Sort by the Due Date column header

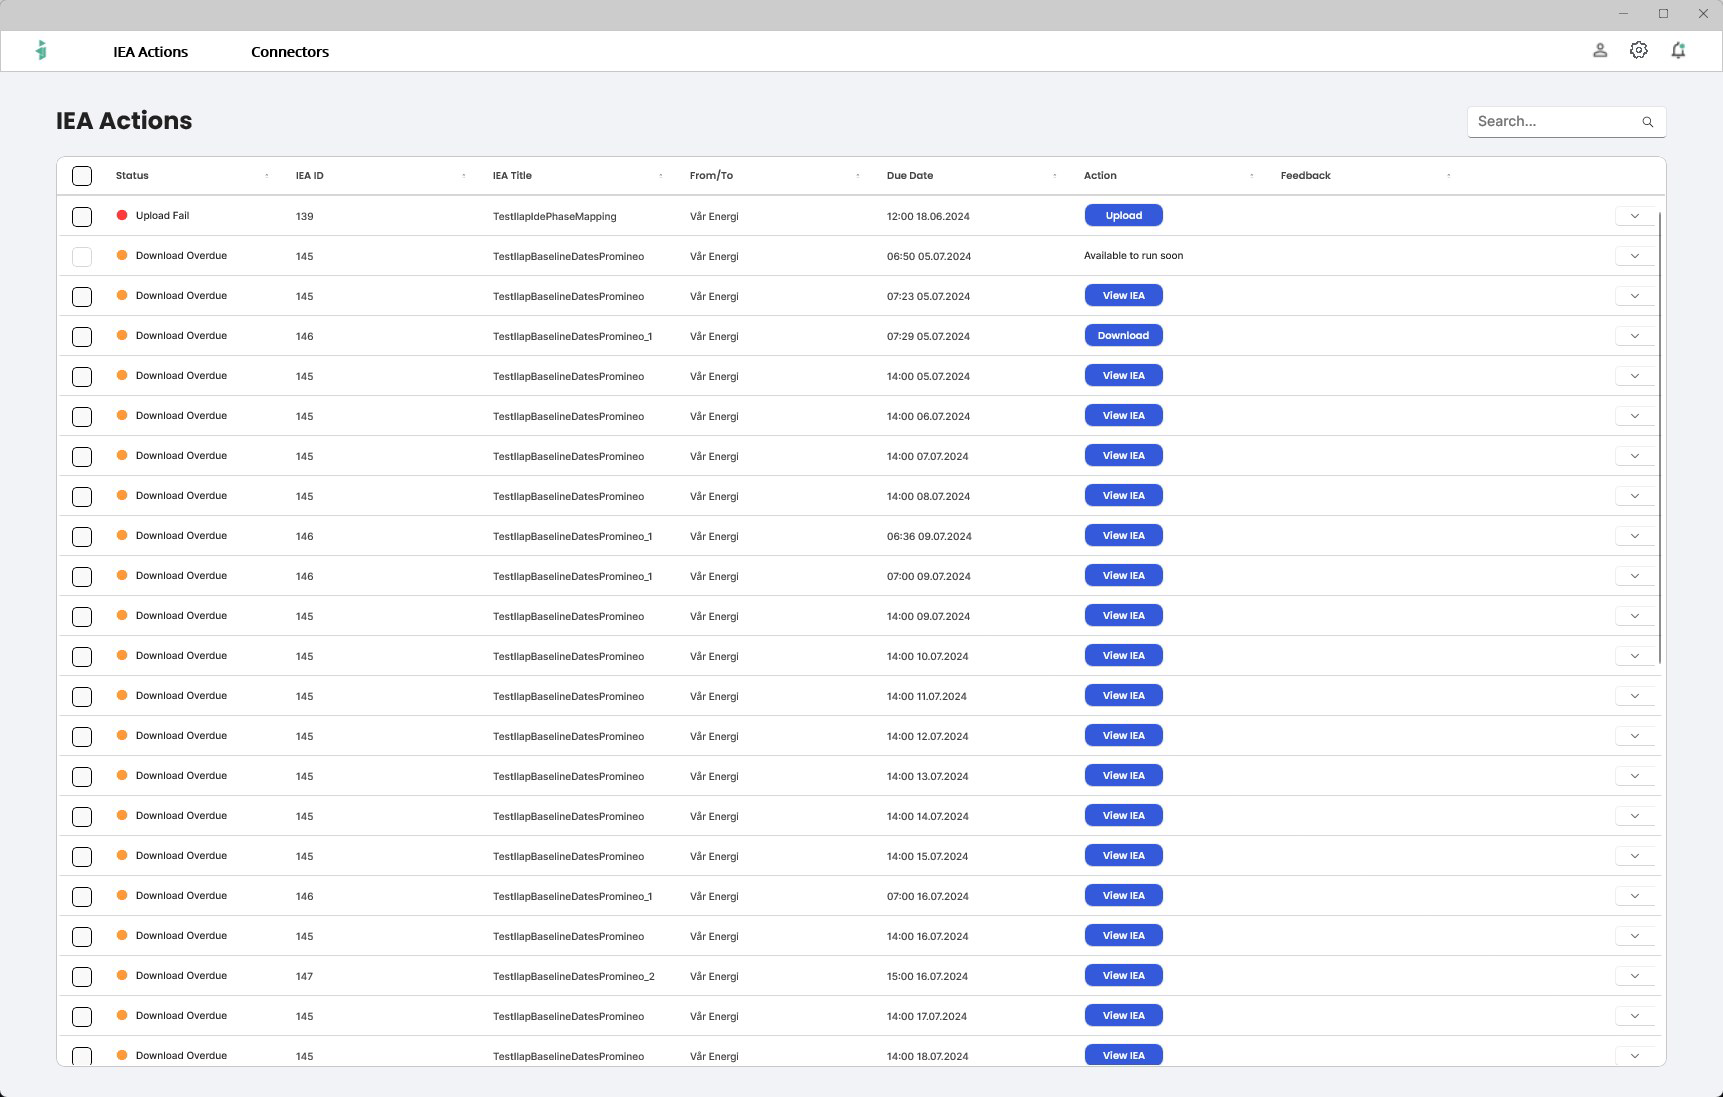tap(910, 176)
